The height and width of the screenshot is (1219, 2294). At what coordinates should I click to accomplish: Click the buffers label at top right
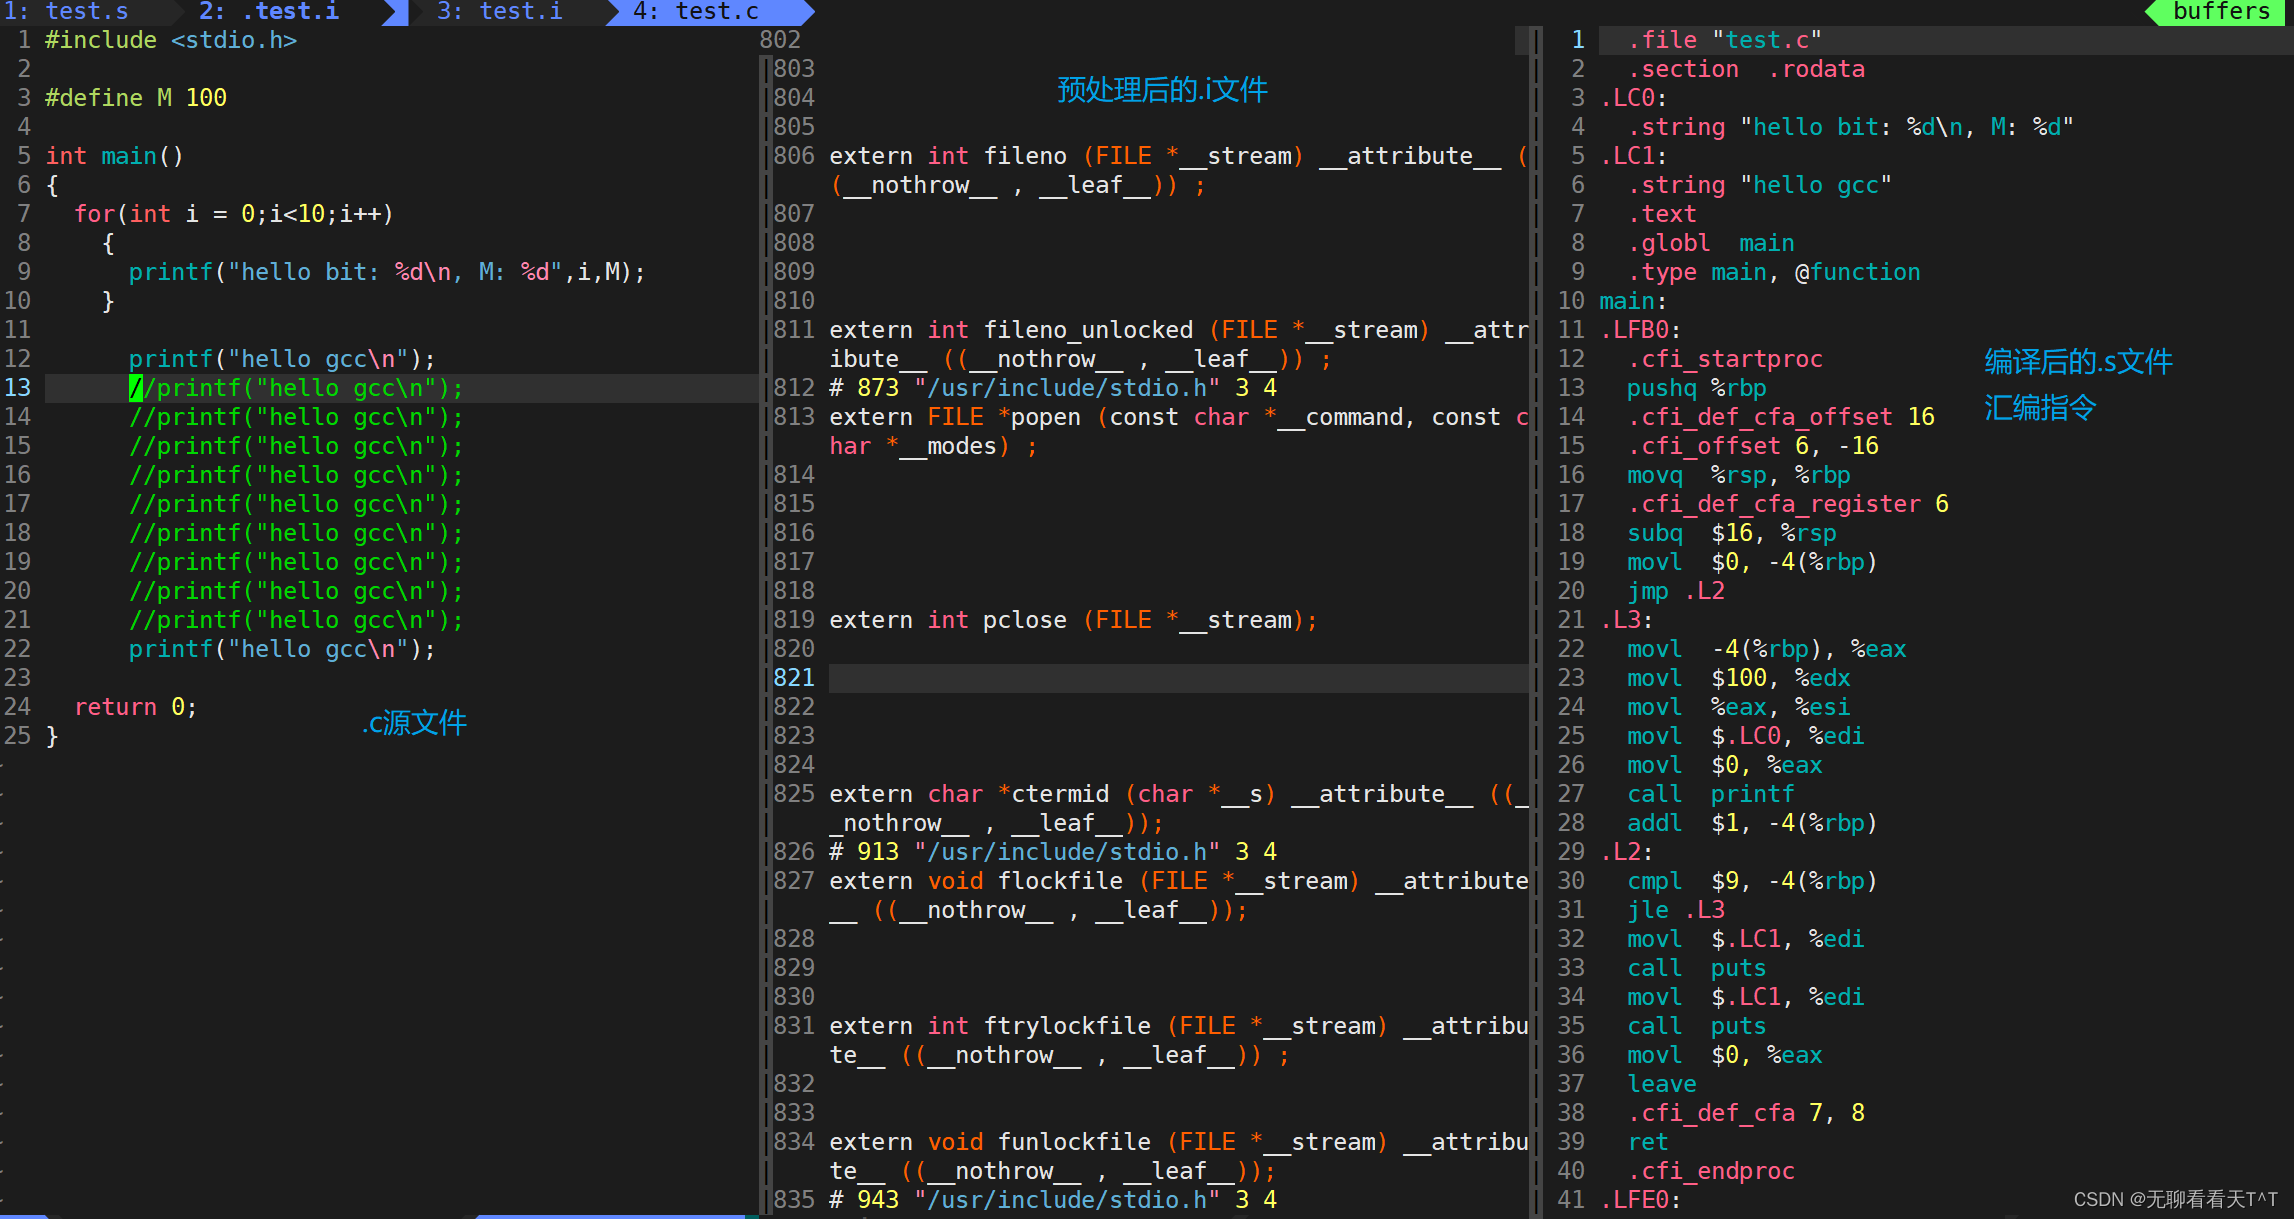(x=2221, y=12)
